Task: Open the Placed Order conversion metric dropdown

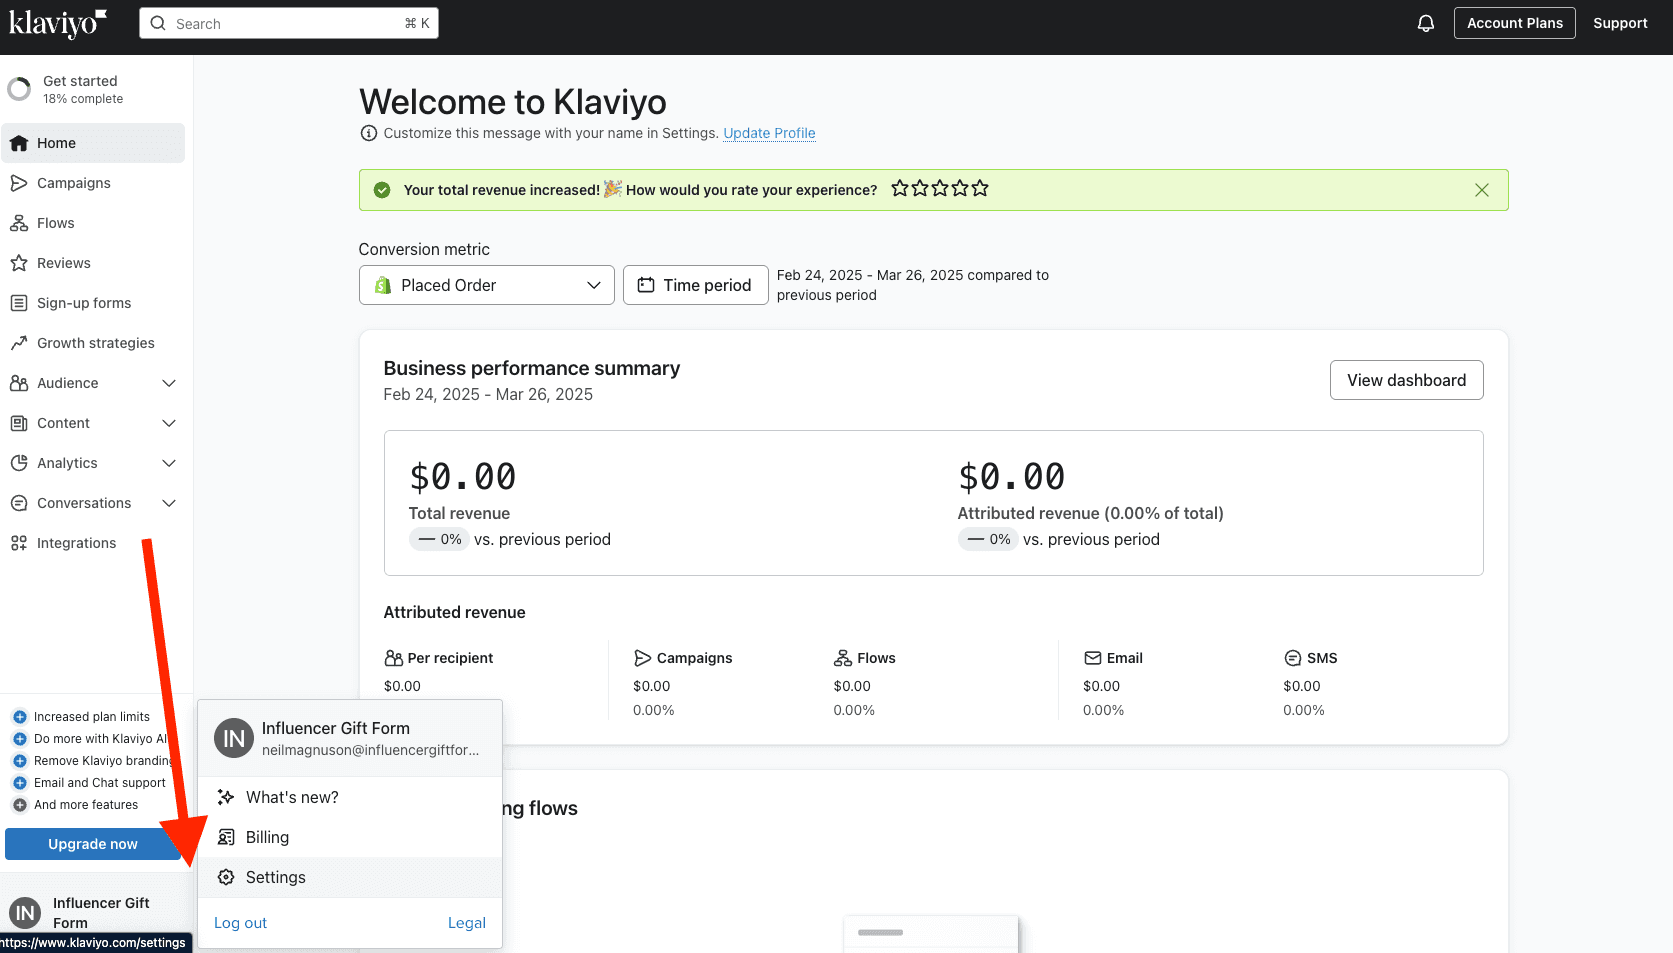Action: pyautogui.click(x=487, y=285)
